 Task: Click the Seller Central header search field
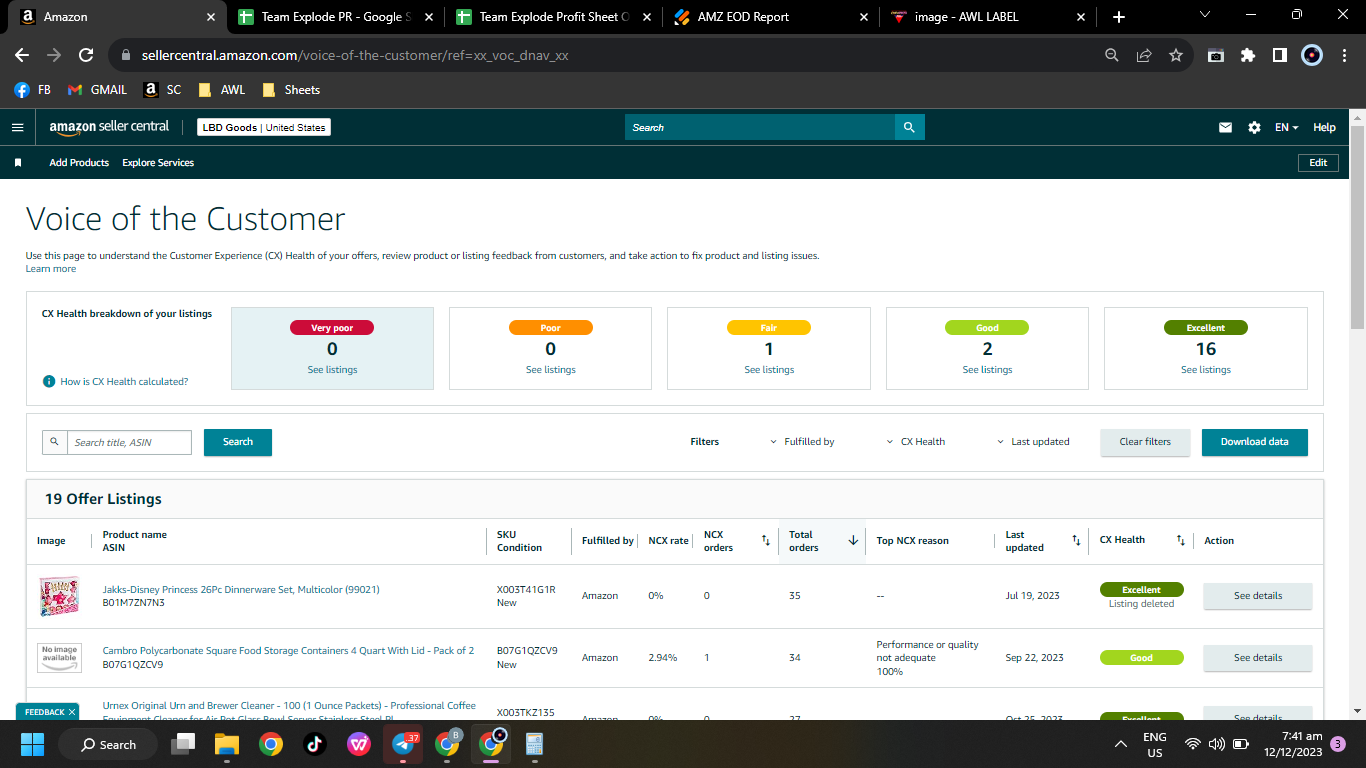pos(760,127)
